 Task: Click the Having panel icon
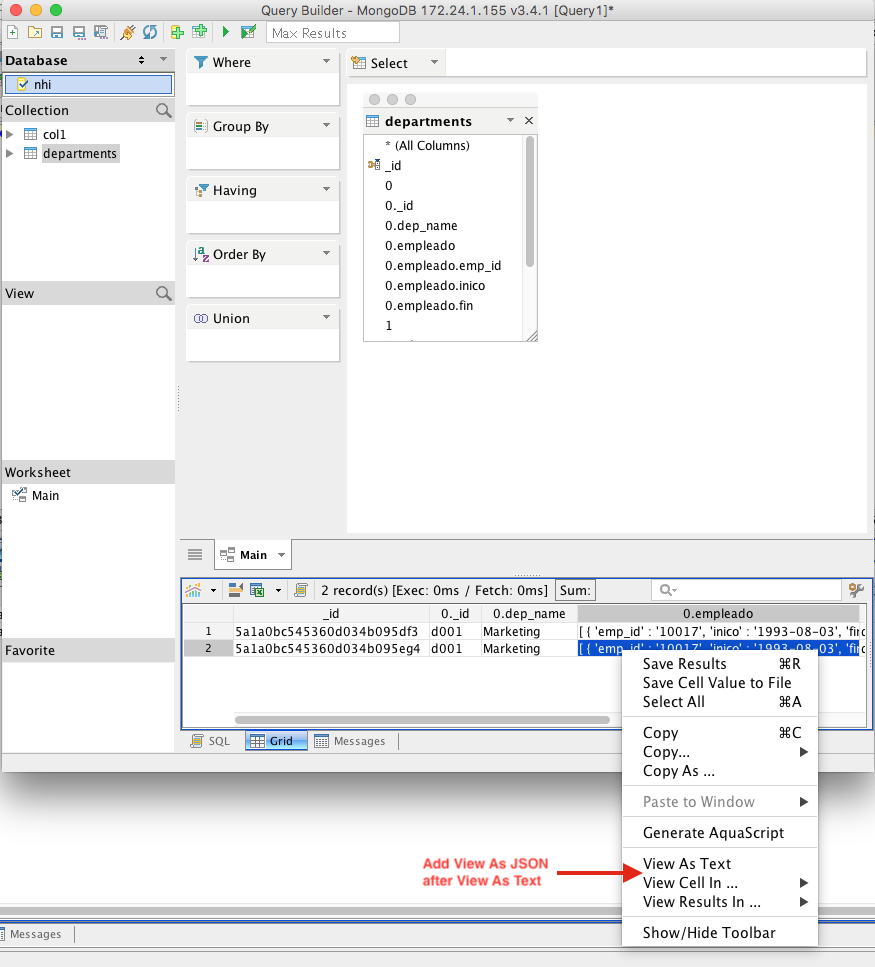pyautogui.click(x=200, y=191)
